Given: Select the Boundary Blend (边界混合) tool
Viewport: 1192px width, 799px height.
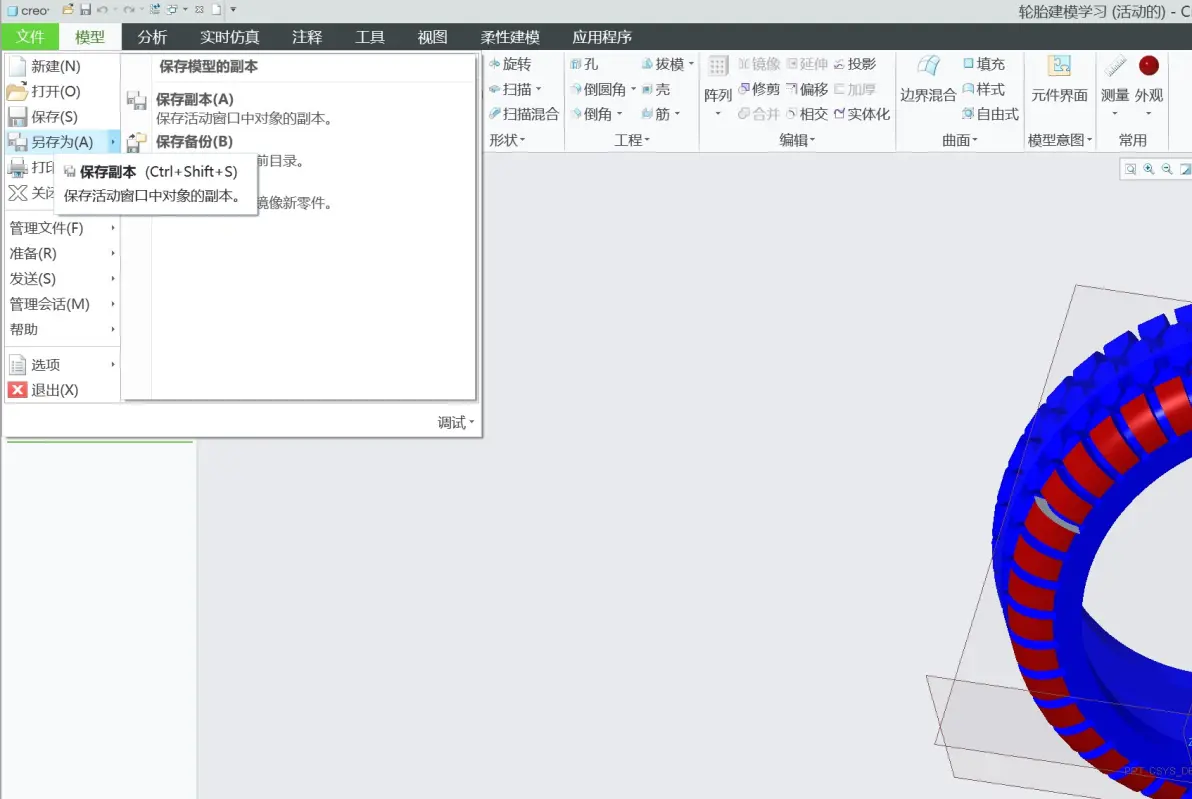Looking at the screenshot, I should [927, 79].
